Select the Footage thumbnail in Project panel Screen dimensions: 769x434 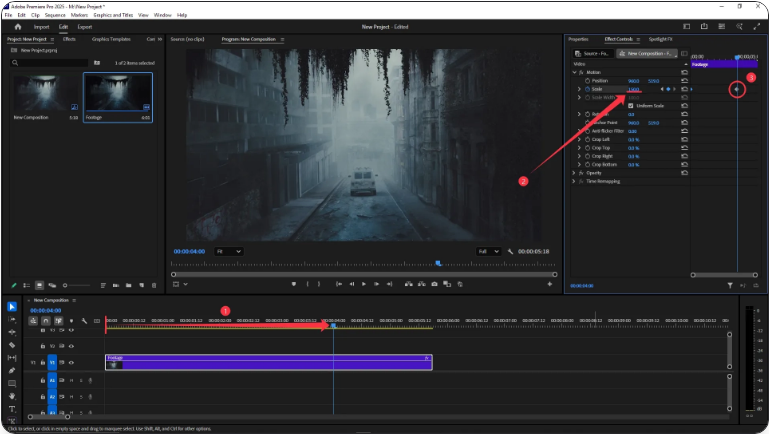coord(117,92)
